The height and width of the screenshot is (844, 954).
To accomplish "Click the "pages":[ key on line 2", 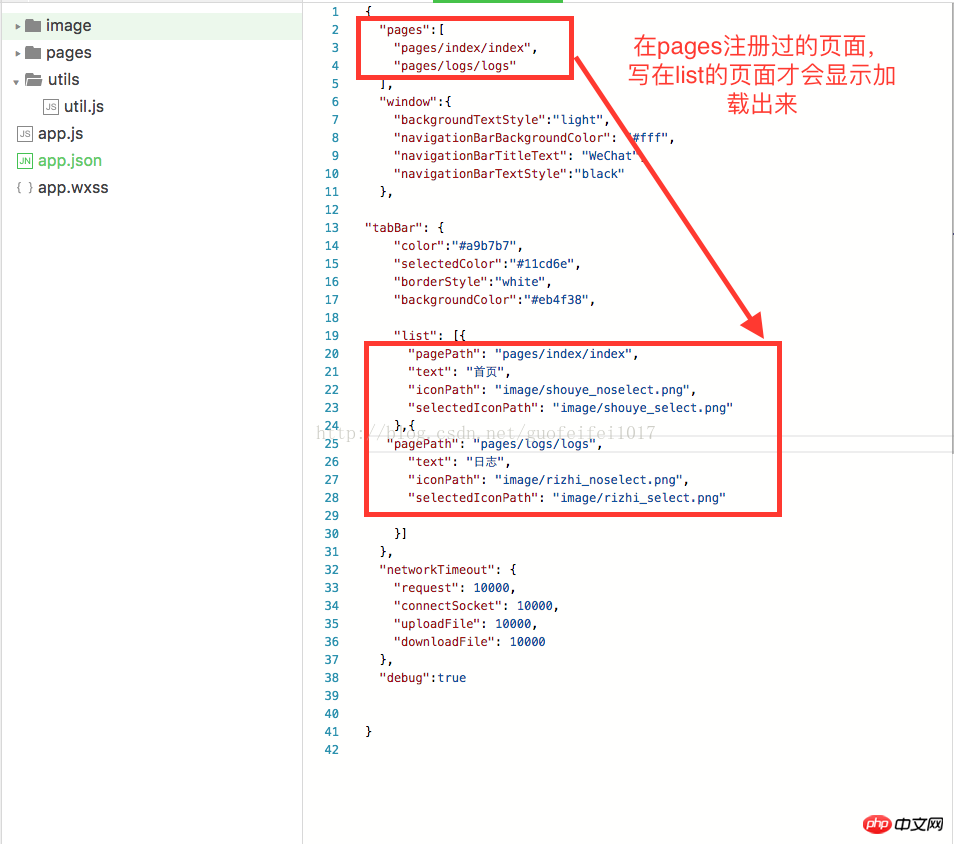I will pyautogui.click(x=412, y=30).
